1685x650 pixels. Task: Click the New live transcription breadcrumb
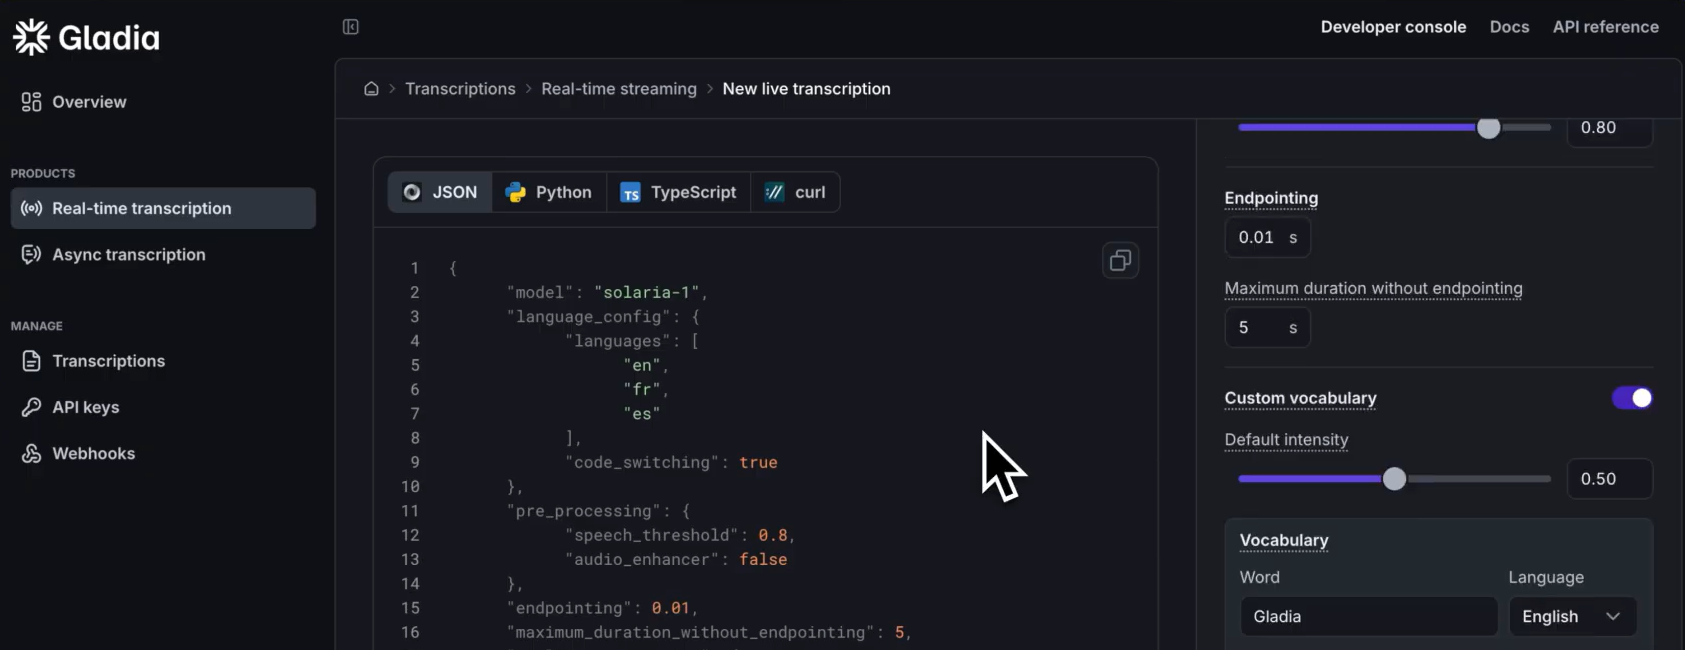tap(806, 89)
